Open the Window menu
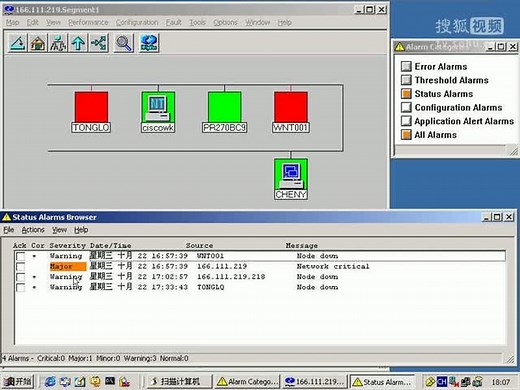The height and width of the screenshot is (390, 520). click(x=257, y=22)
